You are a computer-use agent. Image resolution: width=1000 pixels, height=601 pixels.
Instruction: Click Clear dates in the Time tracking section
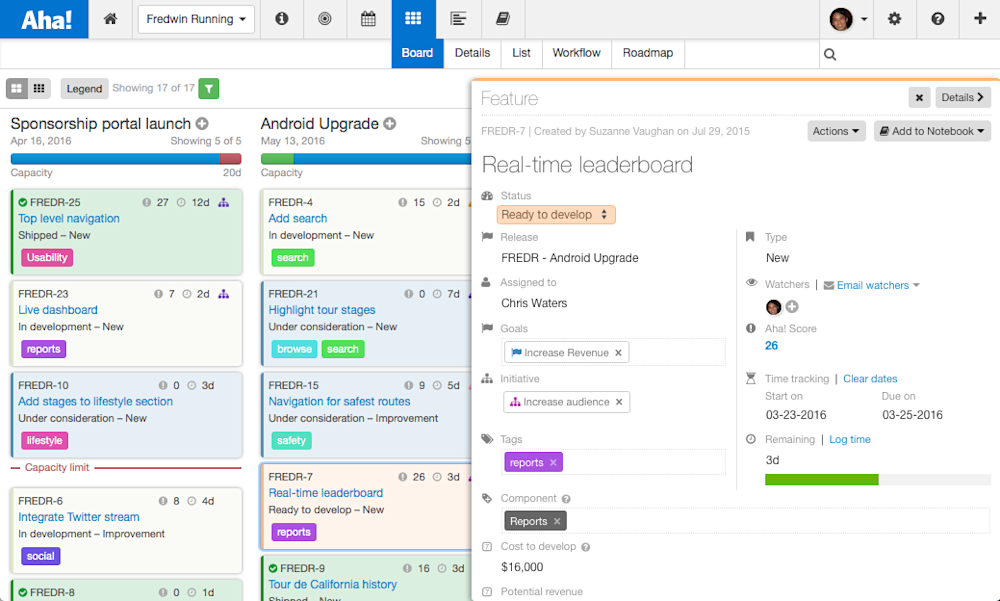[x=870, y=378]
